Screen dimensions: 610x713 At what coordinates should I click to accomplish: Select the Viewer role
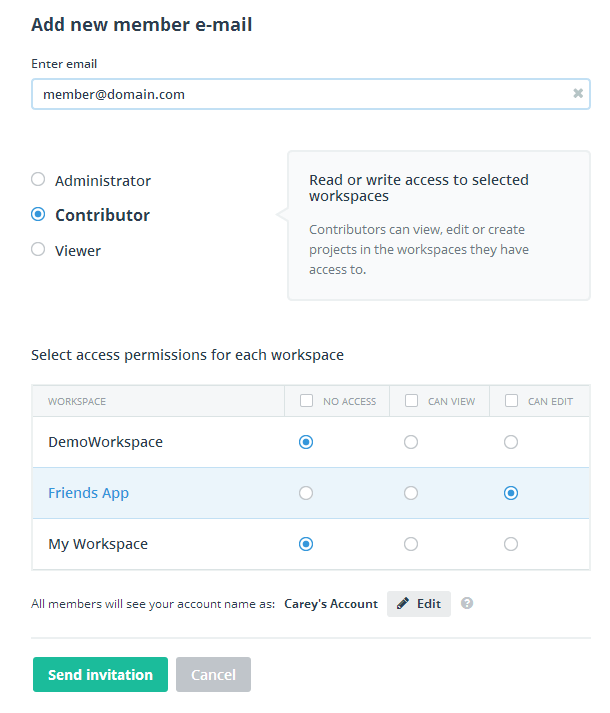pyautogui.click(x=38, y=250)
